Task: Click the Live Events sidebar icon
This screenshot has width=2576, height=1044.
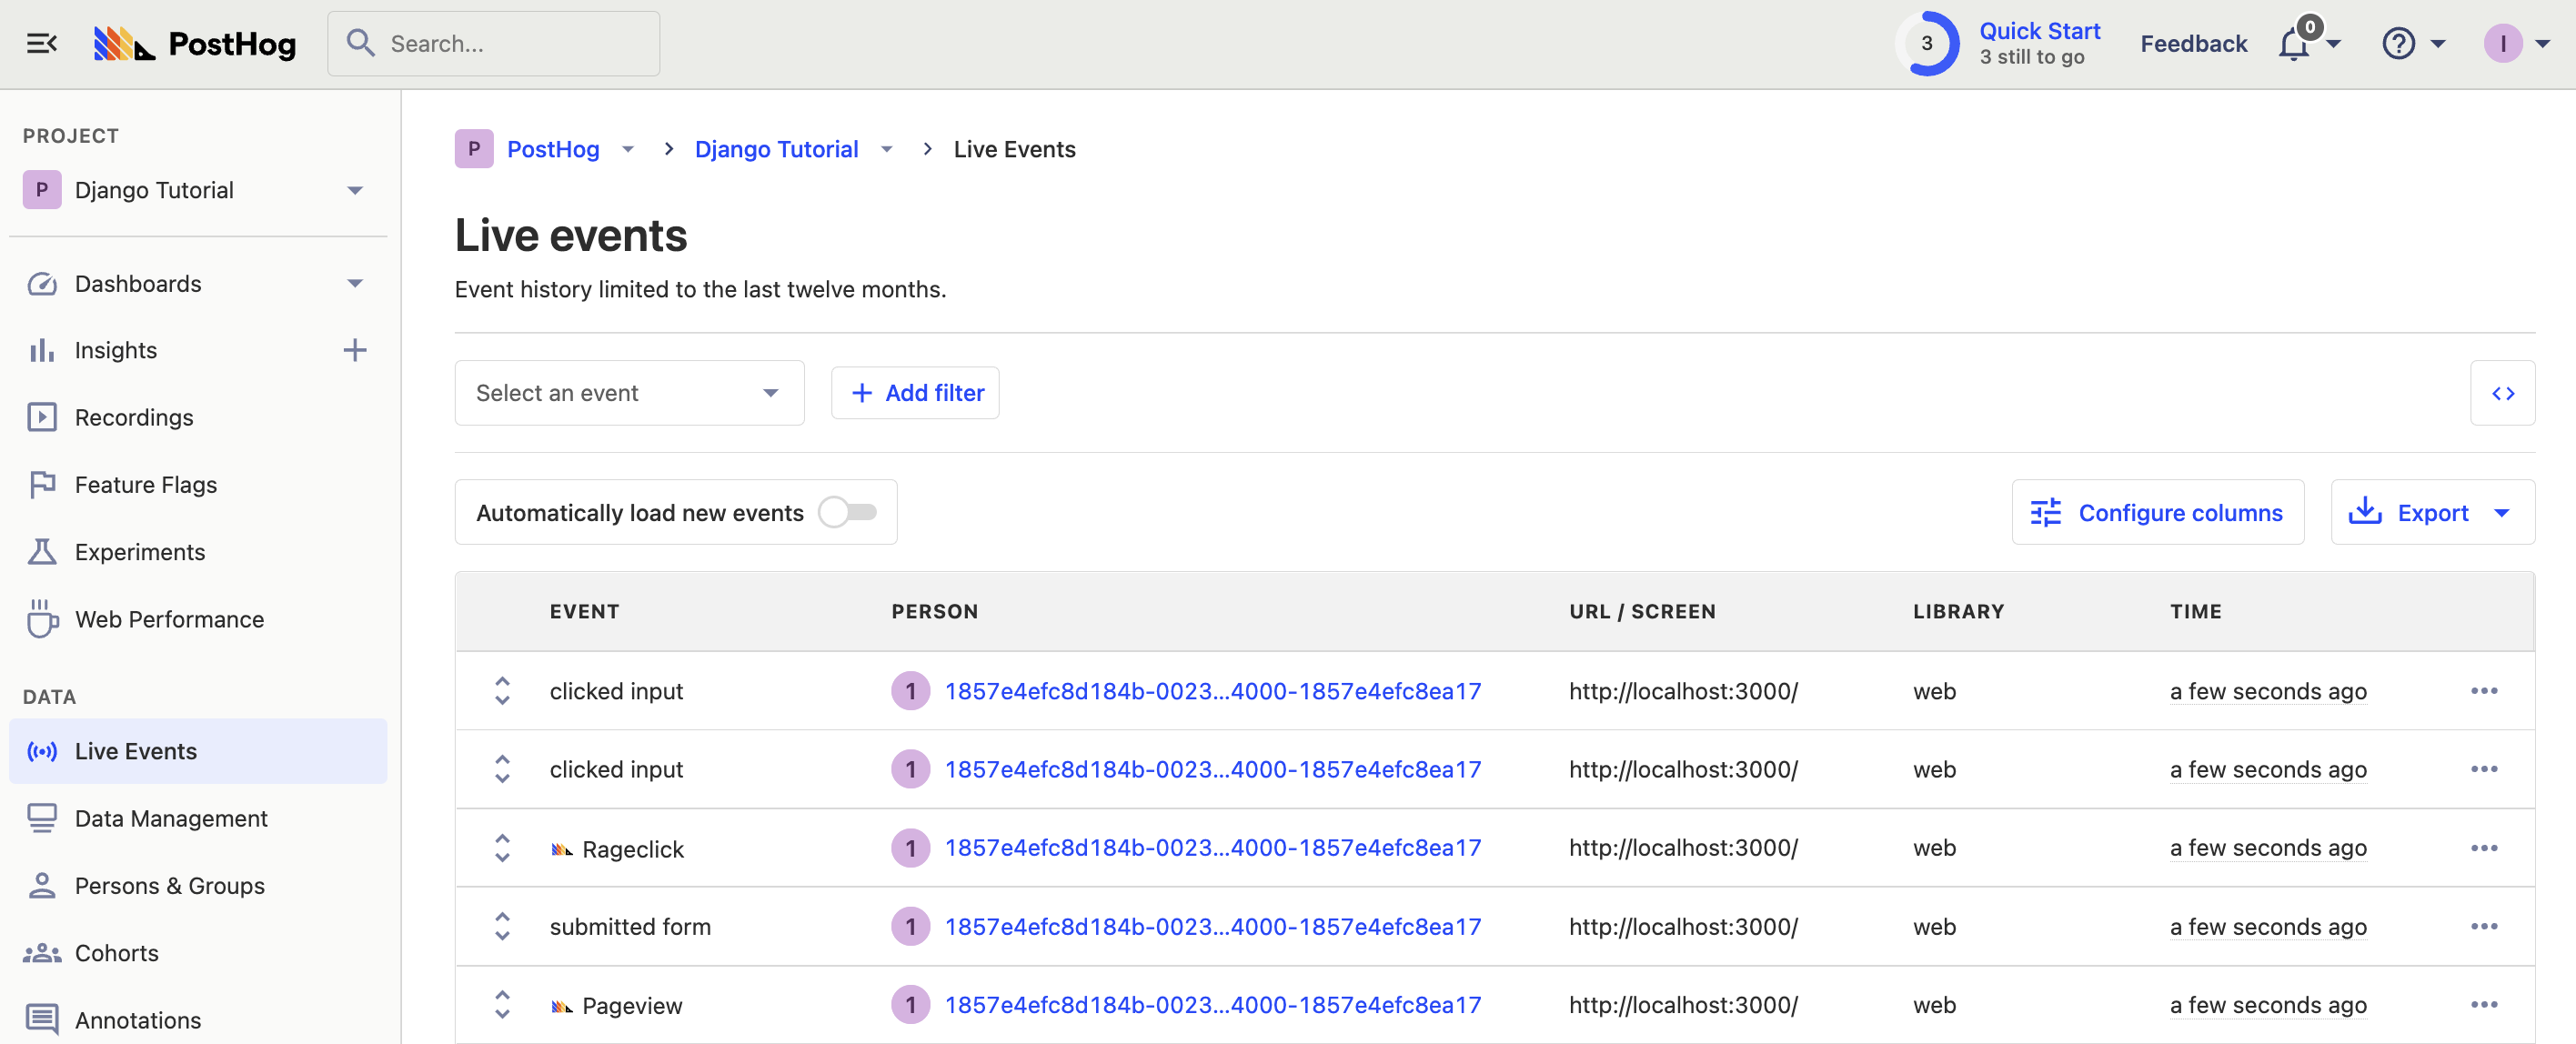Action: coord(43,750)
